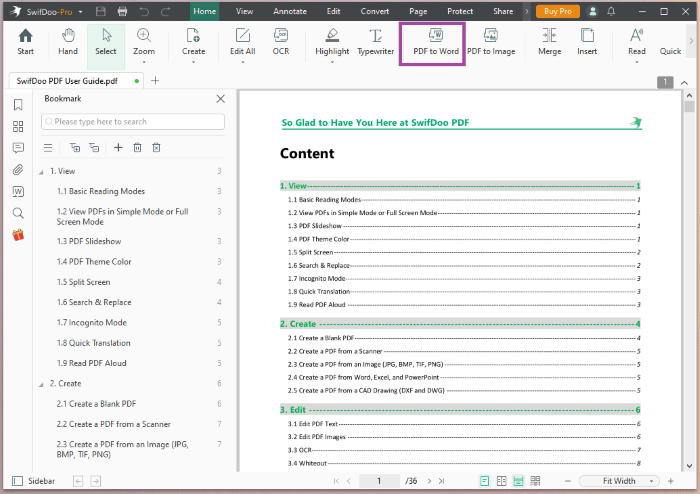700x494 pixels.
Task: Open the Merge PDF tool
Action: pyautogui.click(x=549, y=42)
